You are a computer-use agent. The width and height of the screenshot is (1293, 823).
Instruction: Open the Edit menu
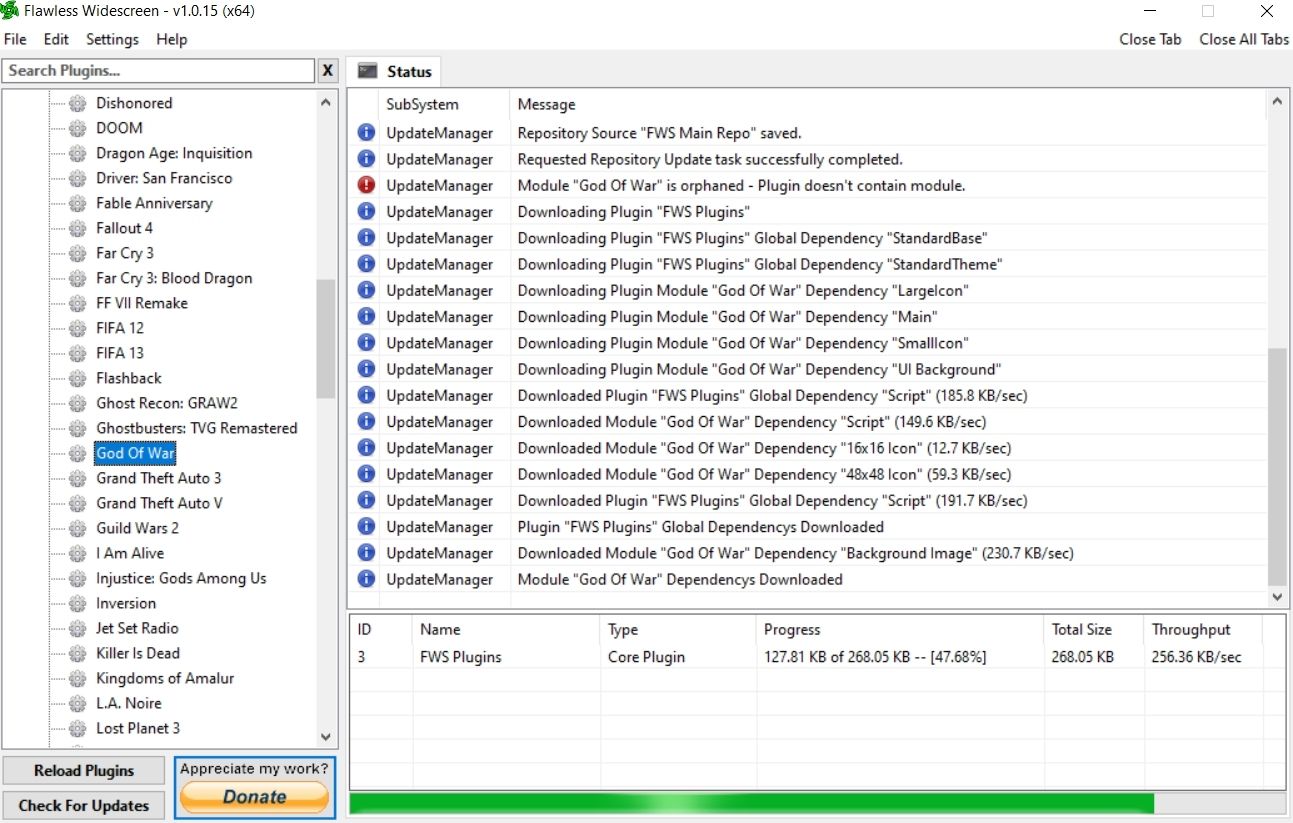(x=56, y=39)
